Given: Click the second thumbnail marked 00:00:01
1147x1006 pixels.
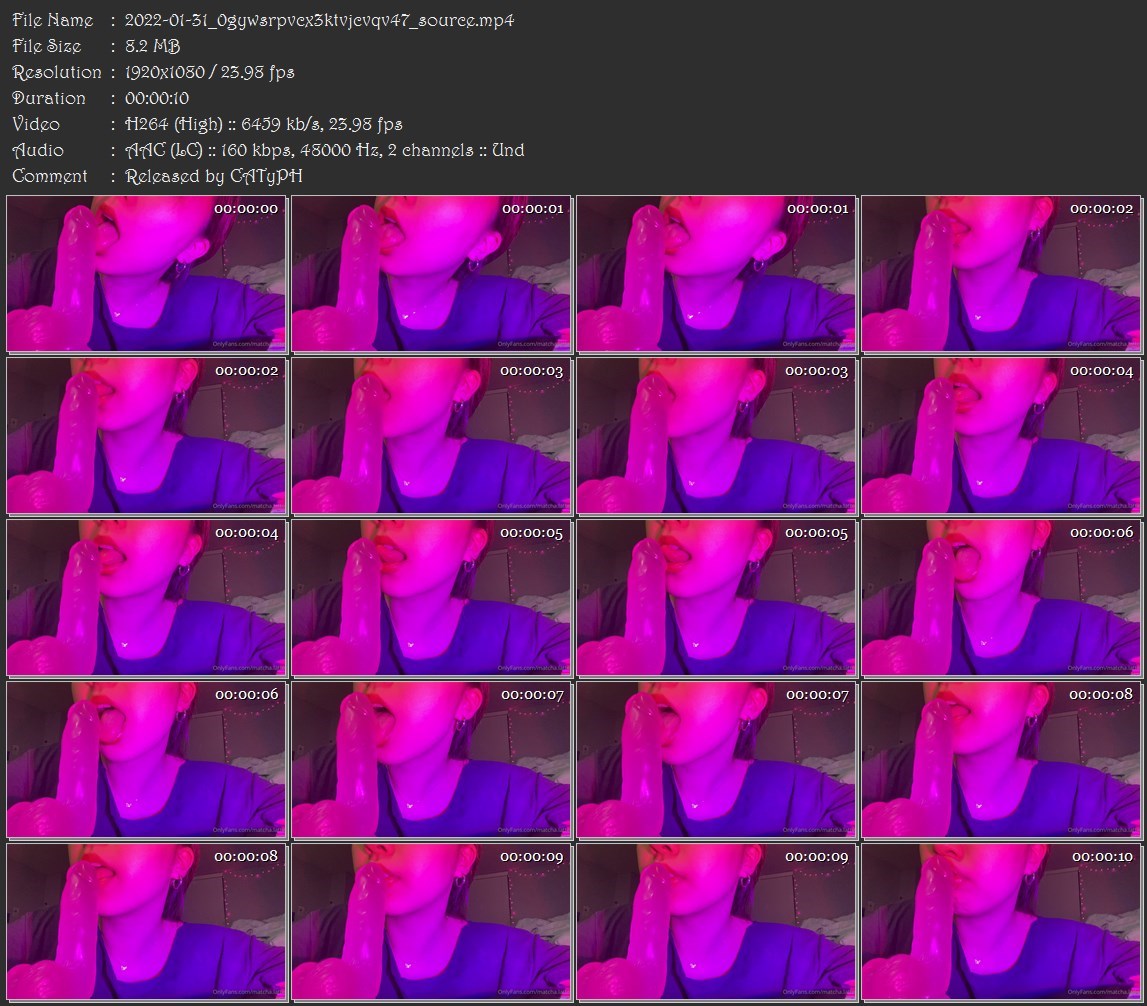Looking at the screenshot, I should tap(716, 274).
